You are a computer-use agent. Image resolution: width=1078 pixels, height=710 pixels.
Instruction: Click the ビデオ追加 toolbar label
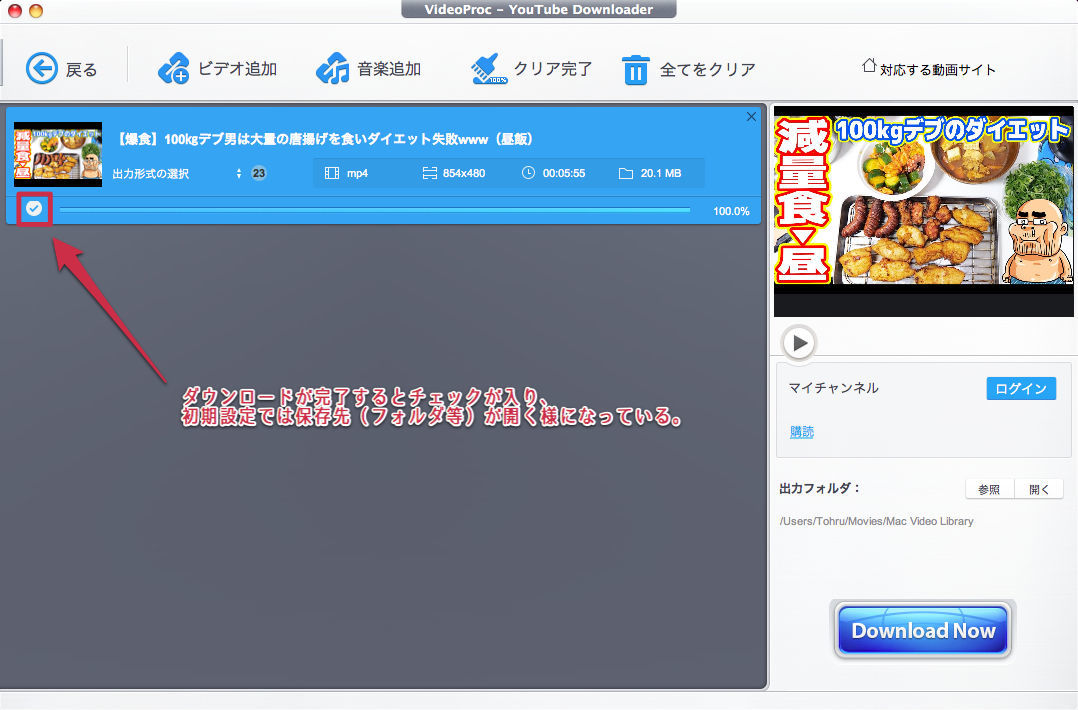coord(237,69)
